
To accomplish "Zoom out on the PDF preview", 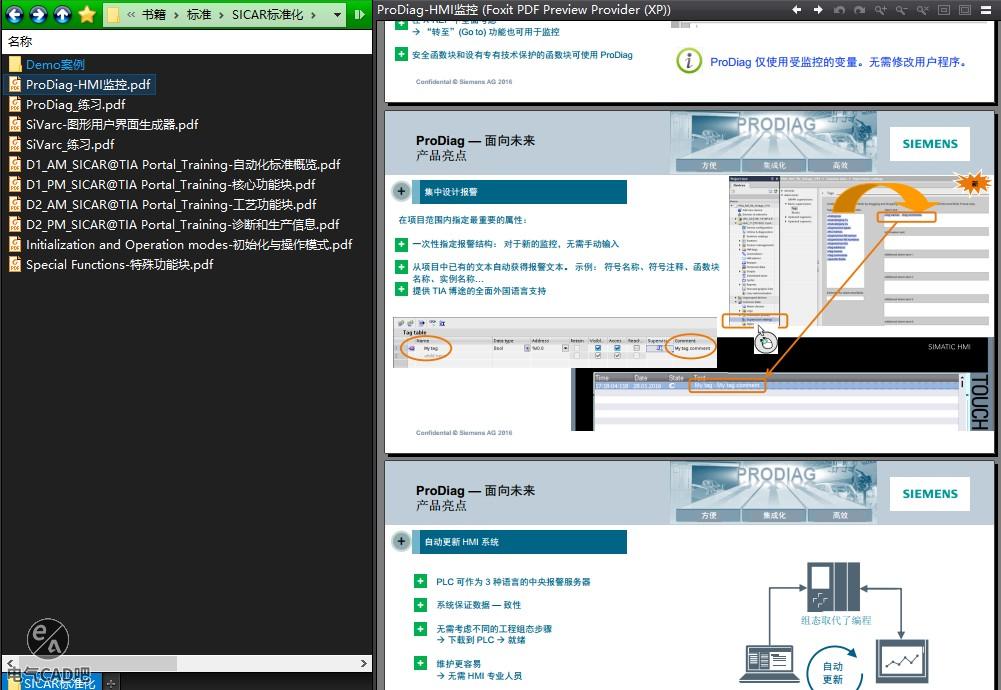I will 902,10.
